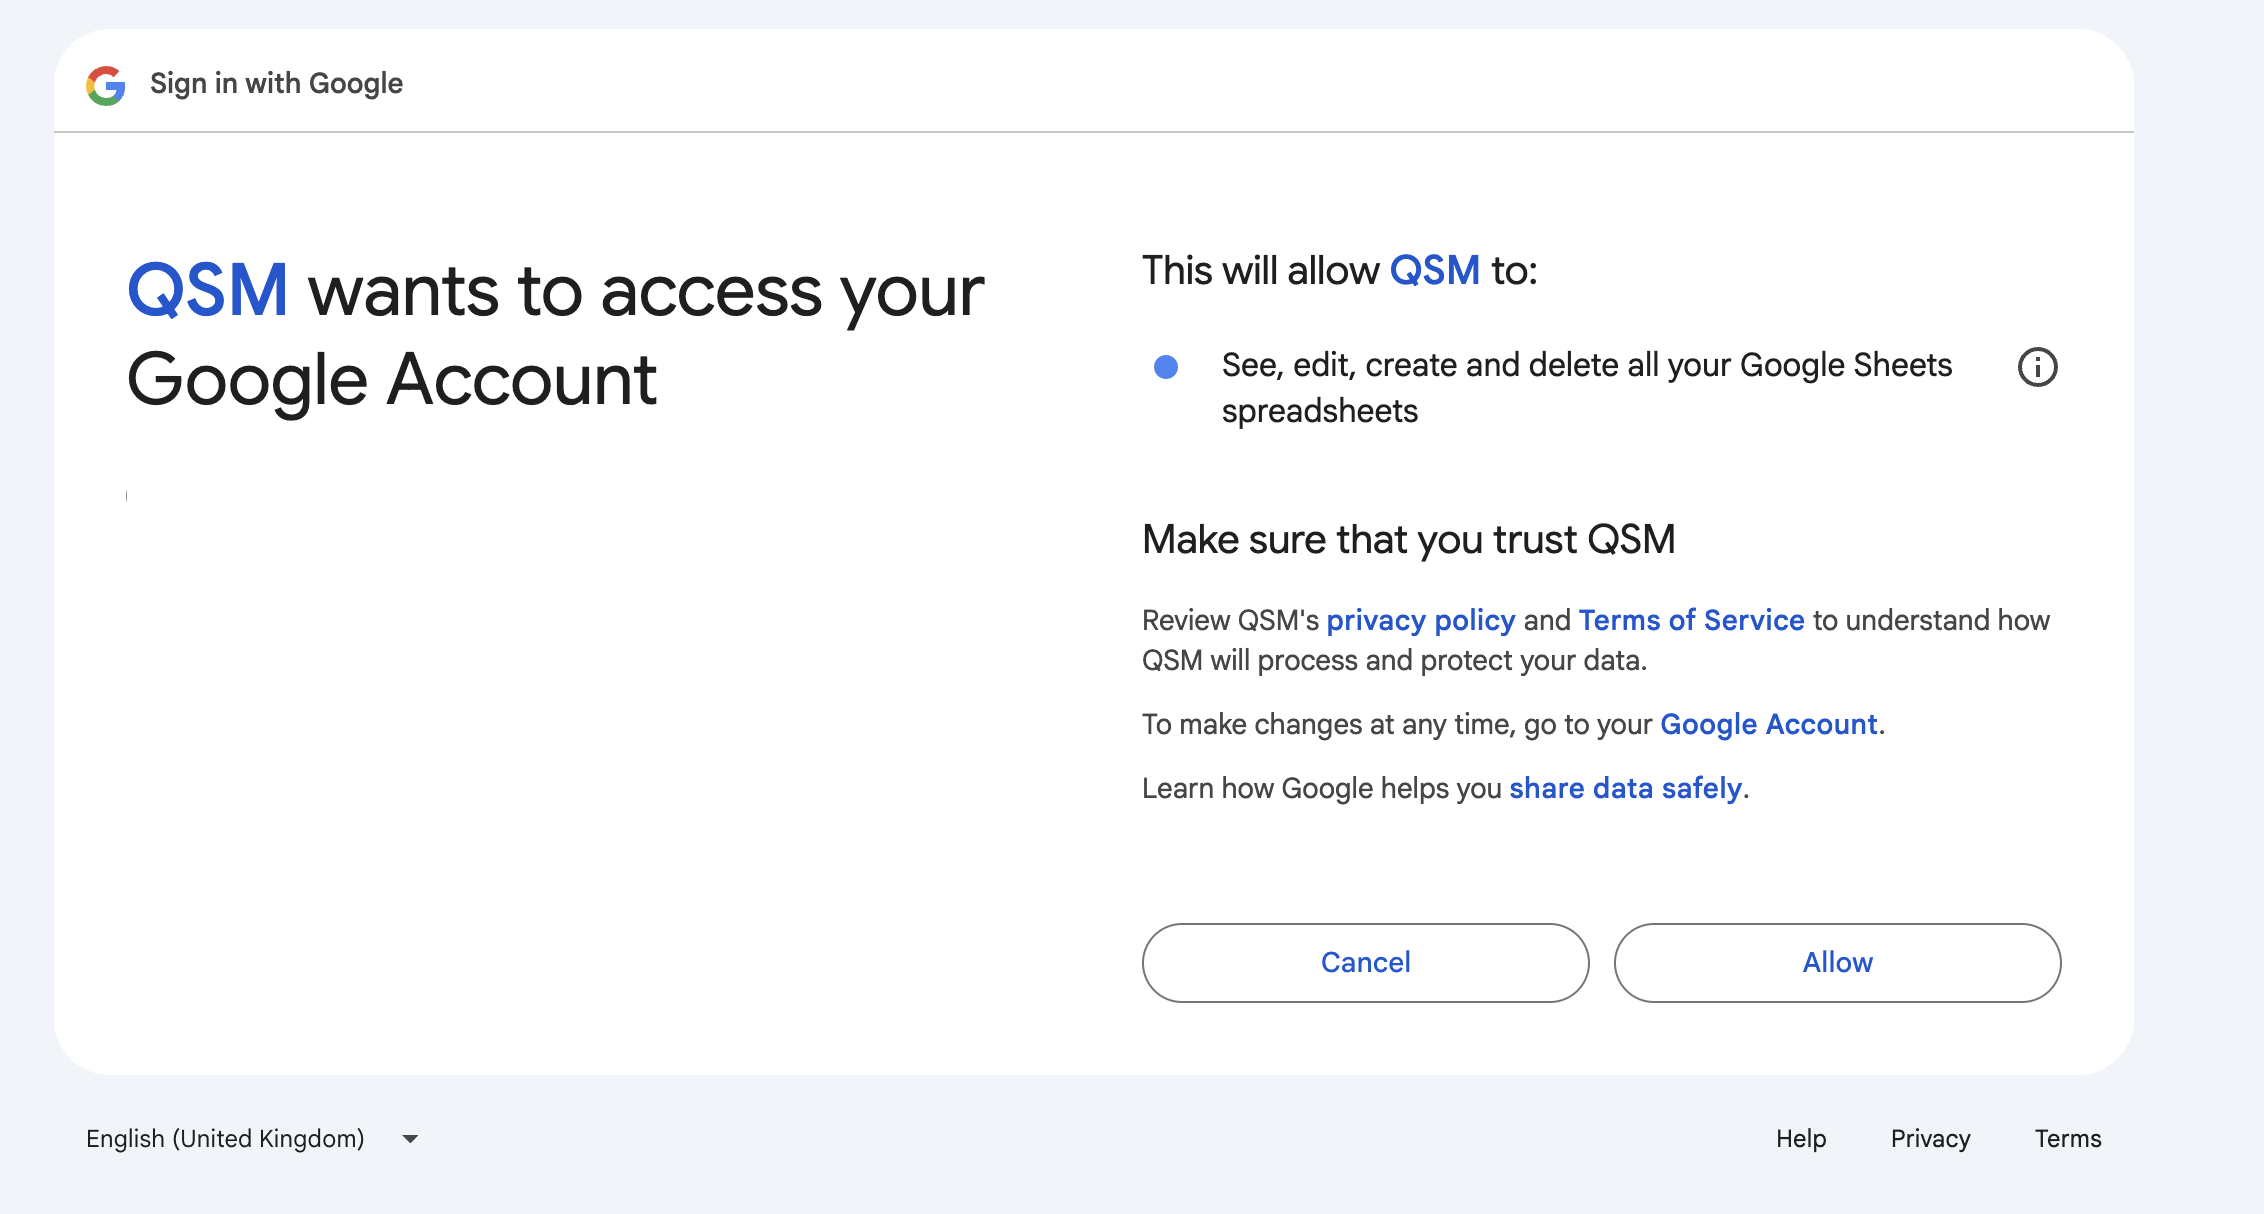Image resolution: width=2264 pixels, height=1214 pixels.
Task: Click the large QSM app name in the heading
Action: tap(208, 291)
